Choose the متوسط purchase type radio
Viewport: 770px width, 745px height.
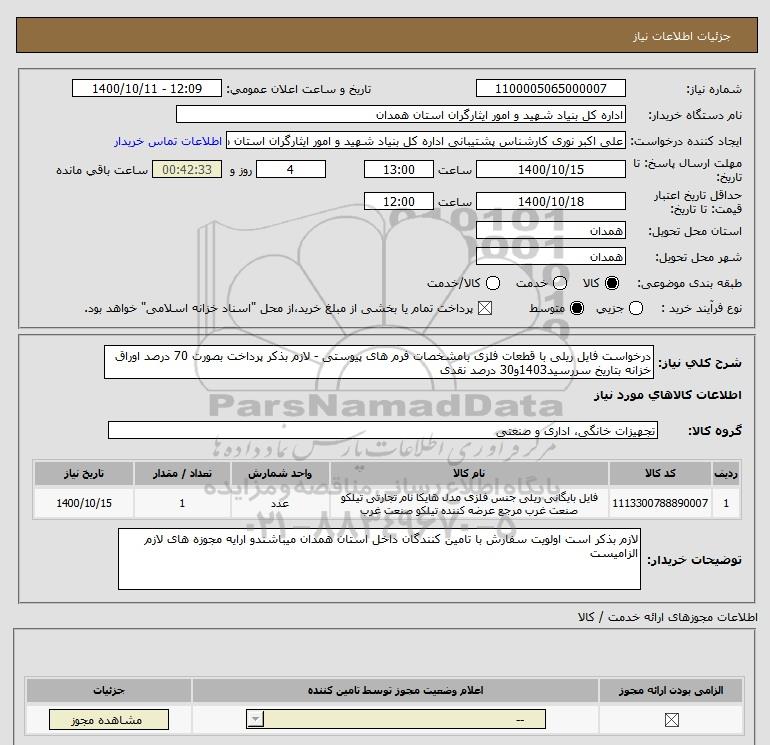tap(577, 309)
